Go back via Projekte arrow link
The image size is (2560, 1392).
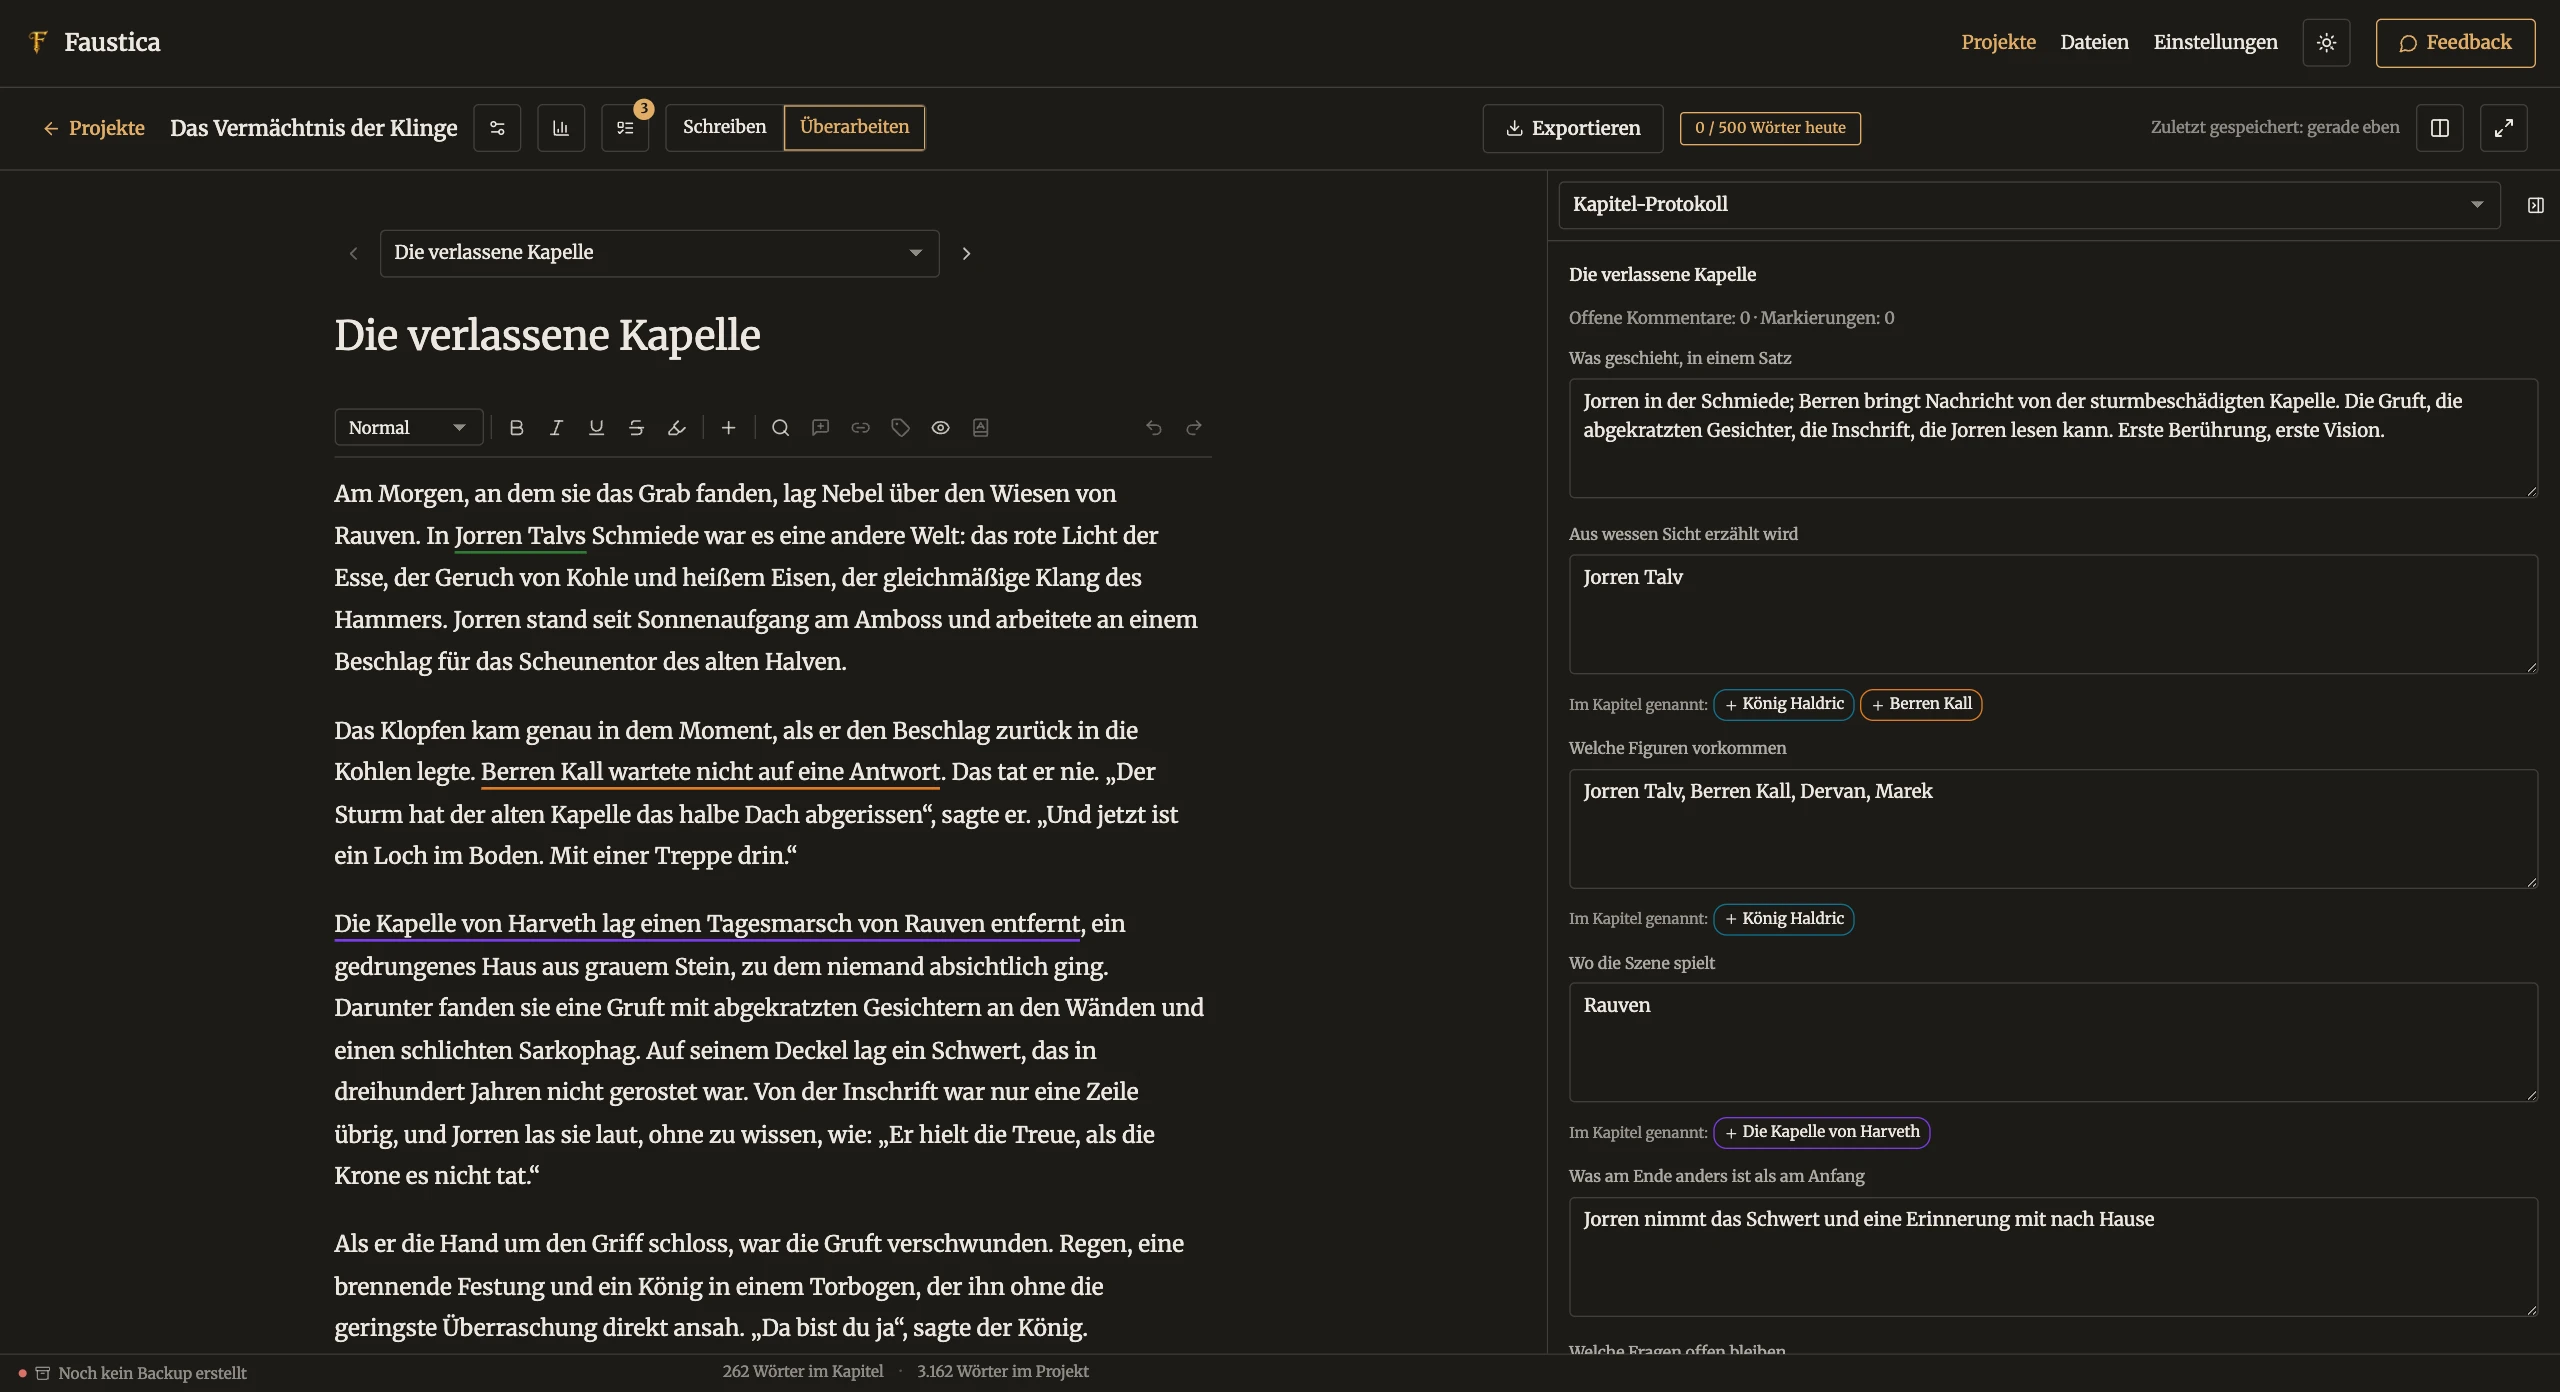pos(94,128)
